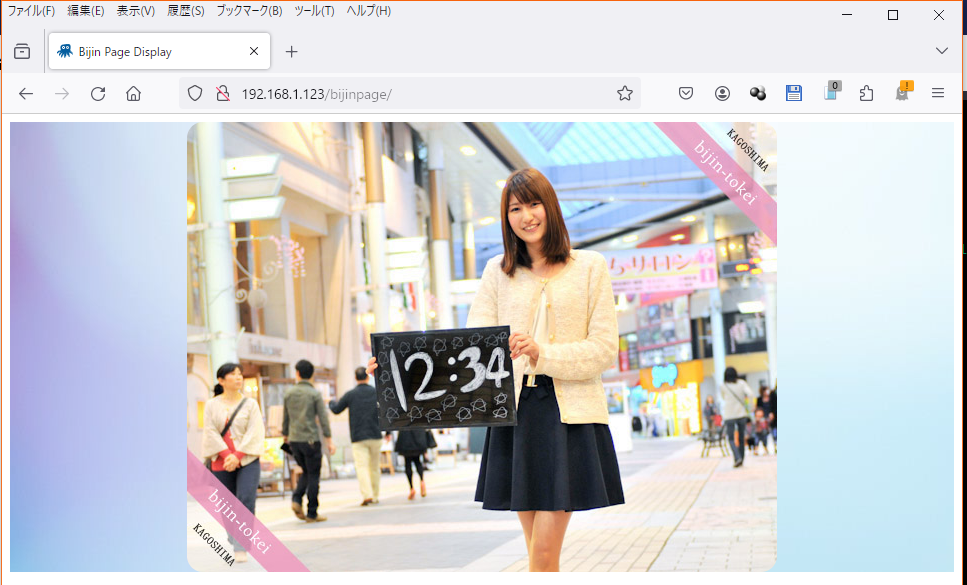Open the browser home page

133,93
